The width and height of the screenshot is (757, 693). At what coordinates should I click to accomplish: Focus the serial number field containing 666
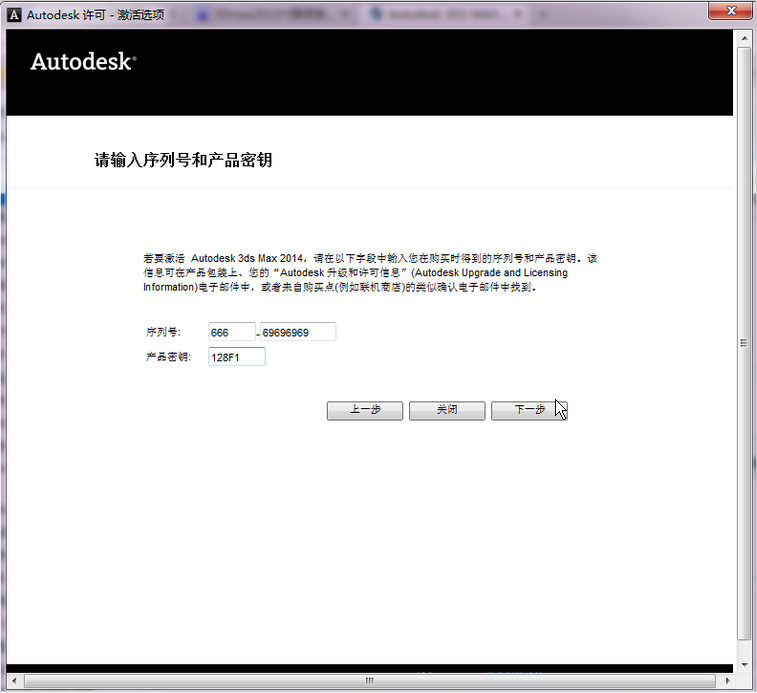[232, 332]
